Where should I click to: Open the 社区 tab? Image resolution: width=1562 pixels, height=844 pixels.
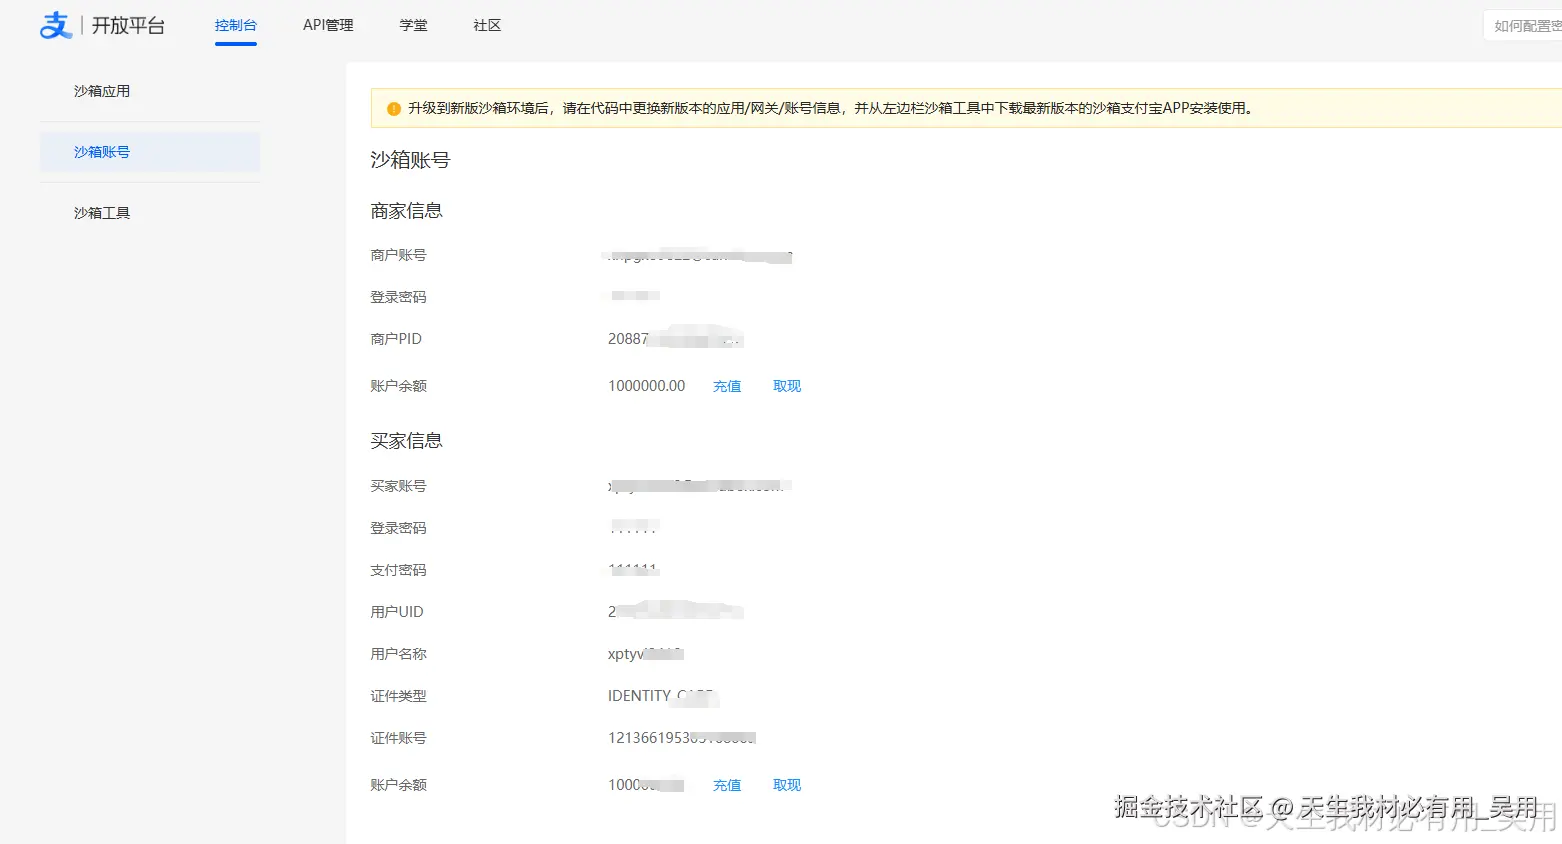tap(487, 25)
